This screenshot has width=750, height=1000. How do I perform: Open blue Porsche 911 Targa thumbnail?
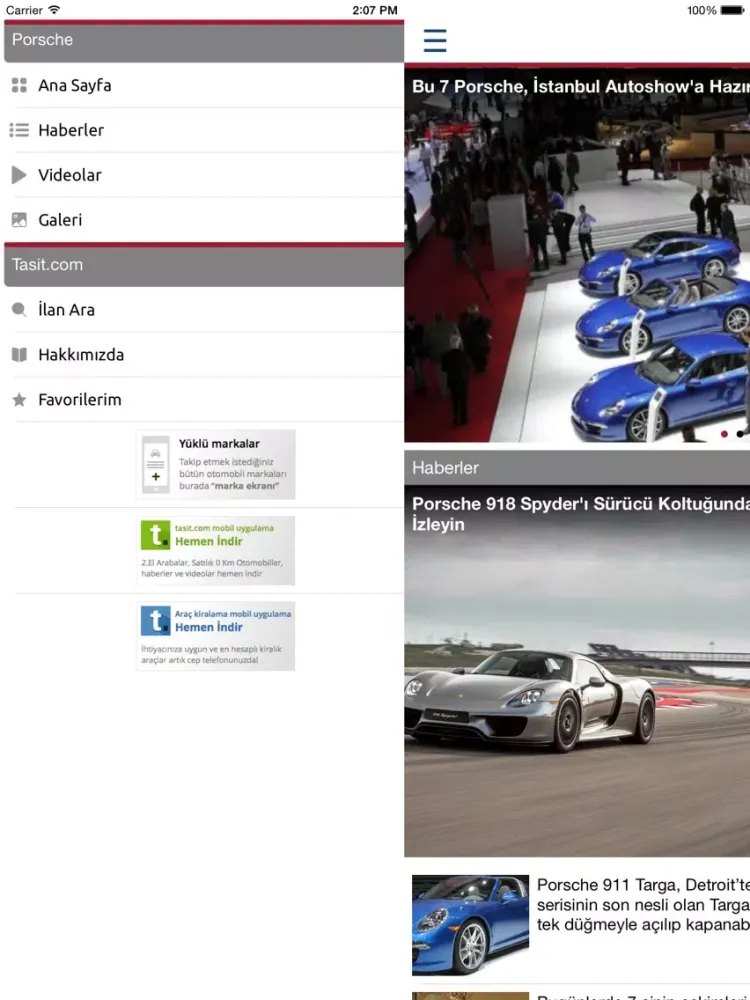click(471, 925)
